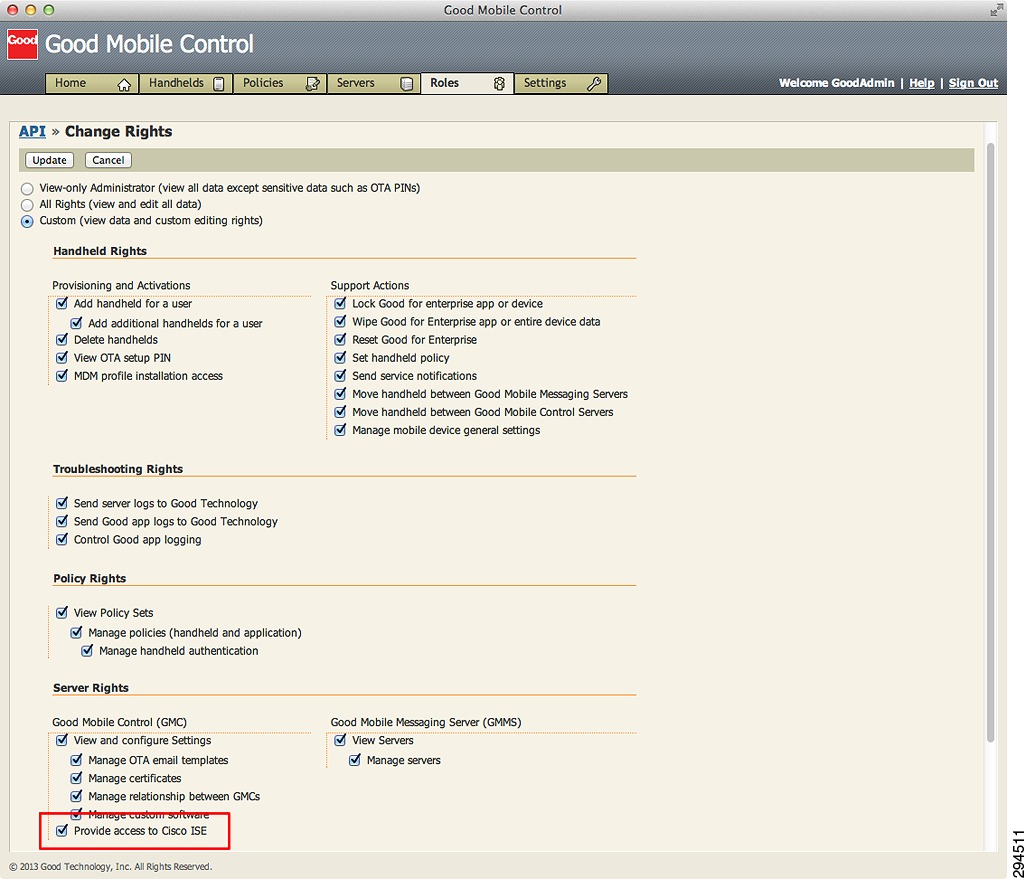
Task: Toggle Lock Good for enterprise app checkbox
Action: click(x=340, y=303)
